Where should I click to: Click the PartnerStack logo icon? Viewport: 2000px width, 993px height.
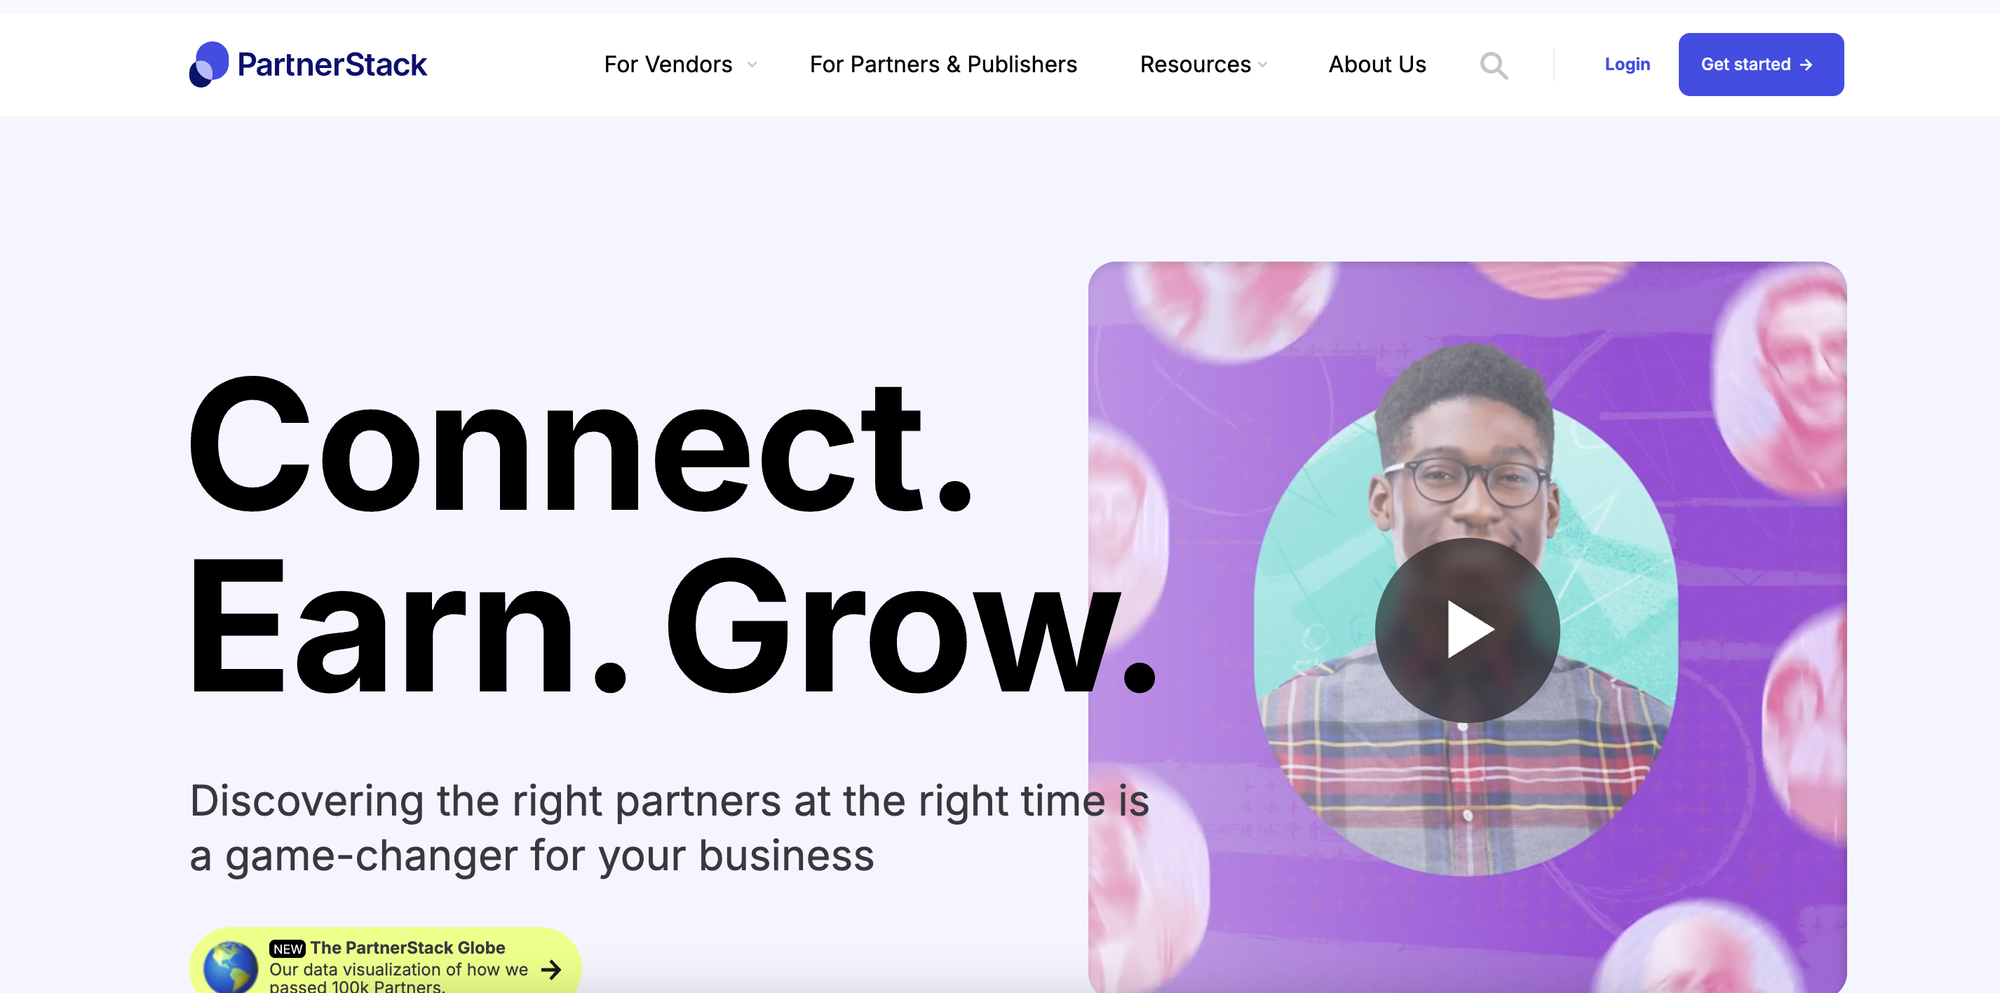(x=209, y=64)
